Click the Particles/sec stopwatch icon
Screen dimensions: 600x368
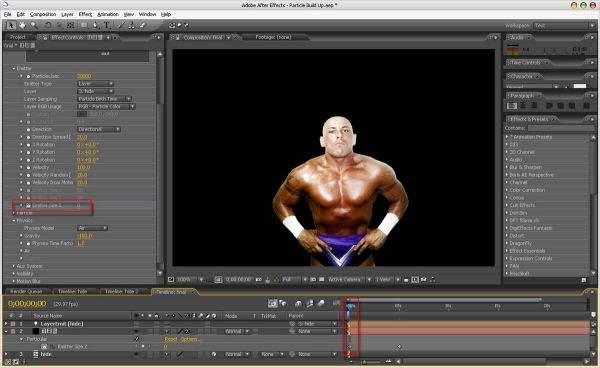(x=28, y=76)
